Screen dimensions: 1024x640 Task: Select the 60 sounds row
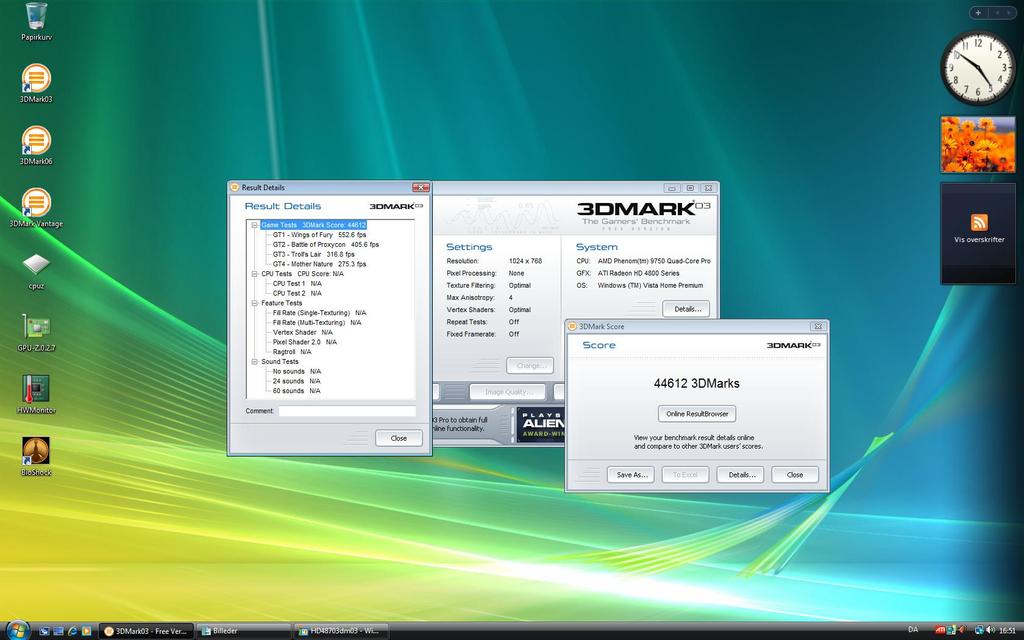coord(296,391)
